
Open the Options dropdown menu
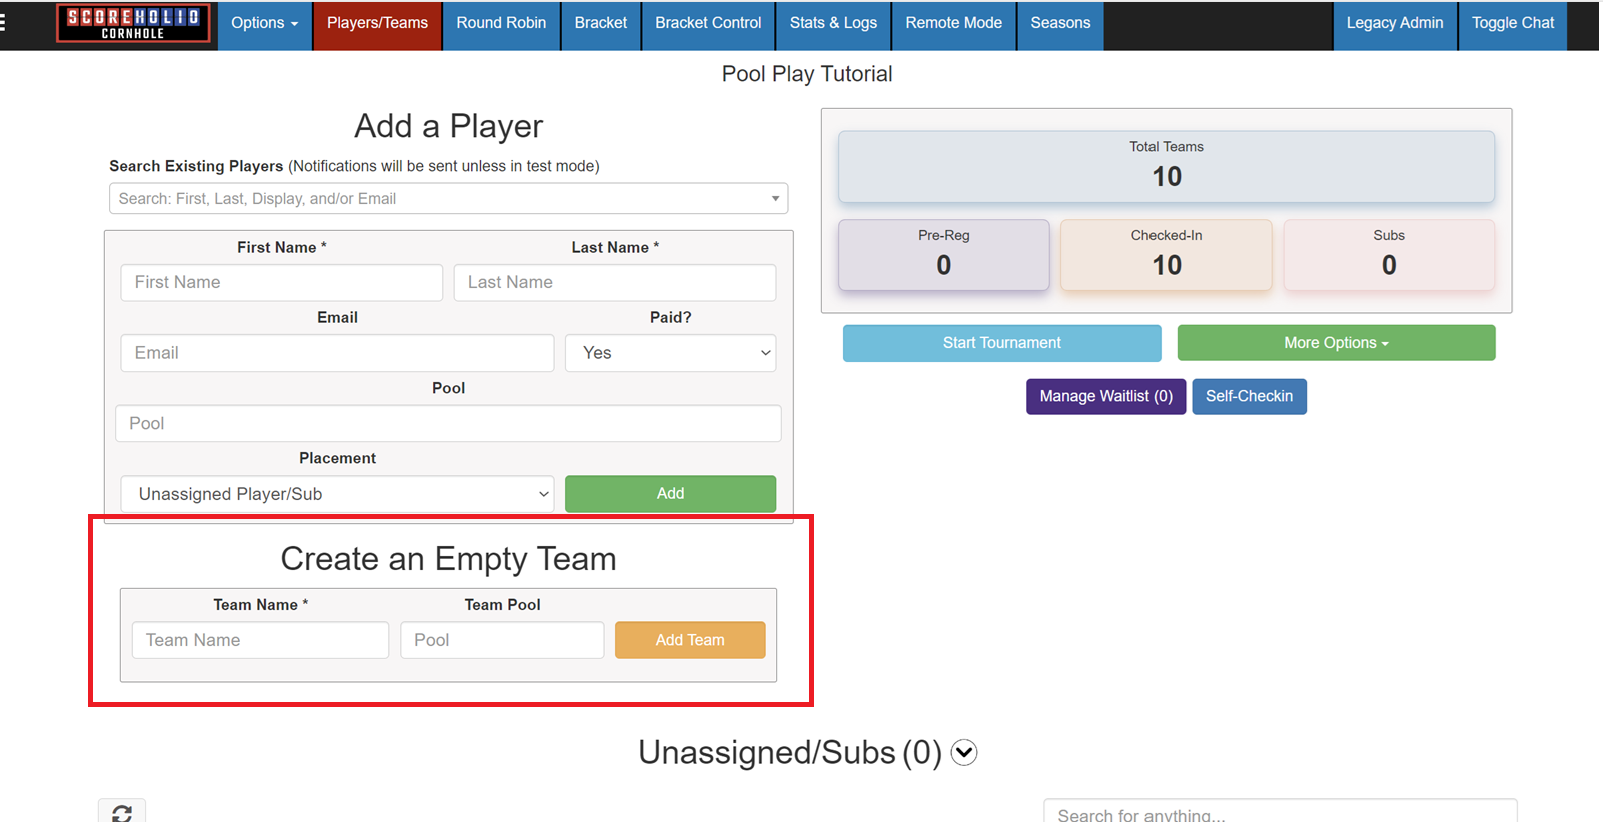264,23
